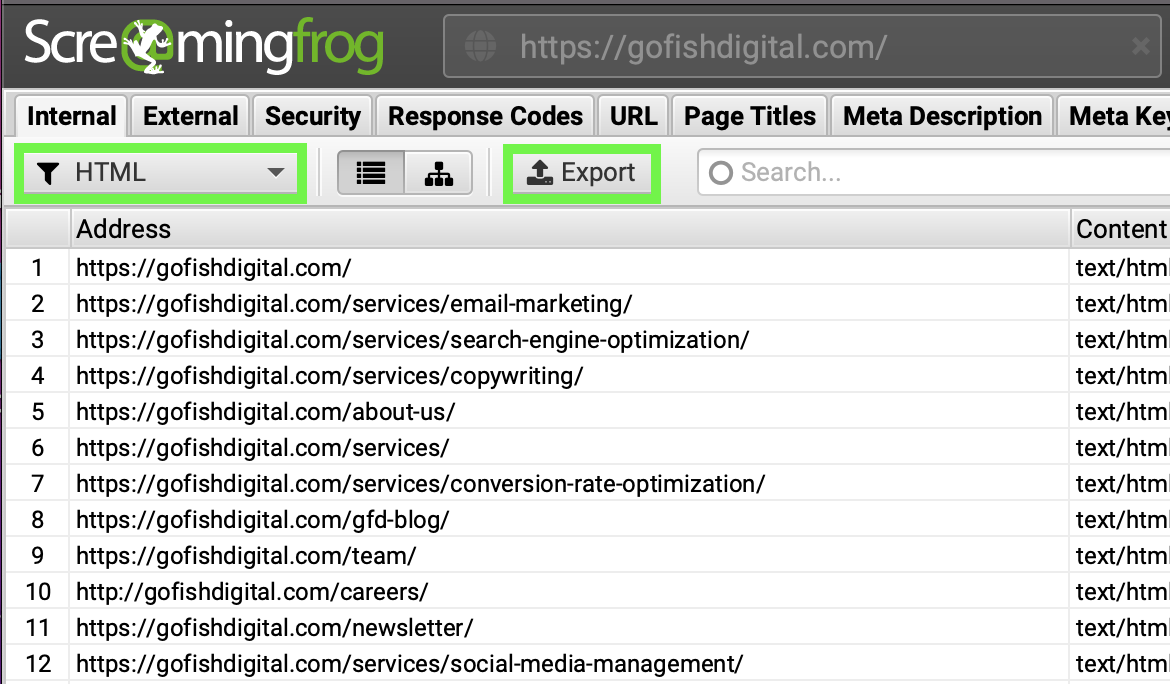The width and height of the screenshot is (1170, 684).
Task: Open the HTML filter dropdown
Action: click(160, 172)
